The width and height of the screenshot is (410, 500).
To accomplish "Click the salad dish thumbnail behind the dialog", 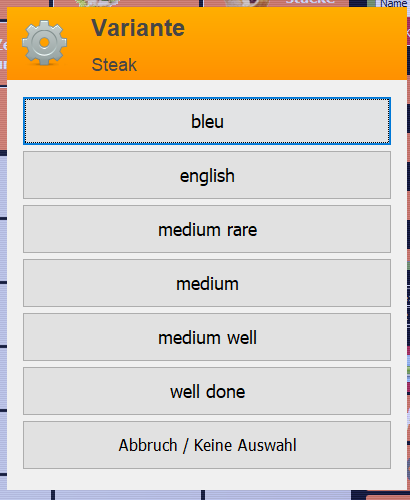I will (97, 3).
